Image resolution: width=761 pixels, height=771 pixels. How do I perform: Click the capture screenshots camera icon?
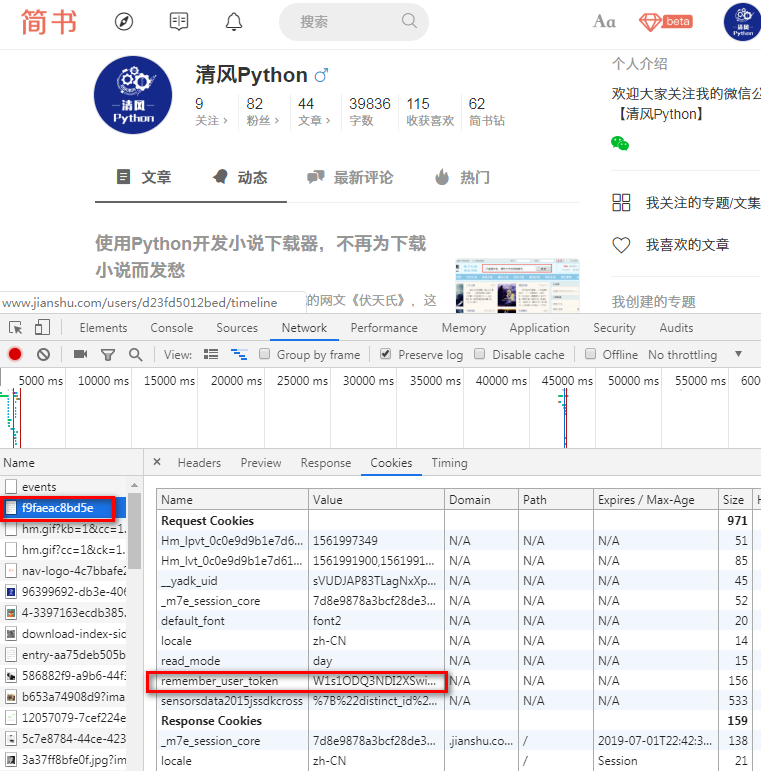81,354
